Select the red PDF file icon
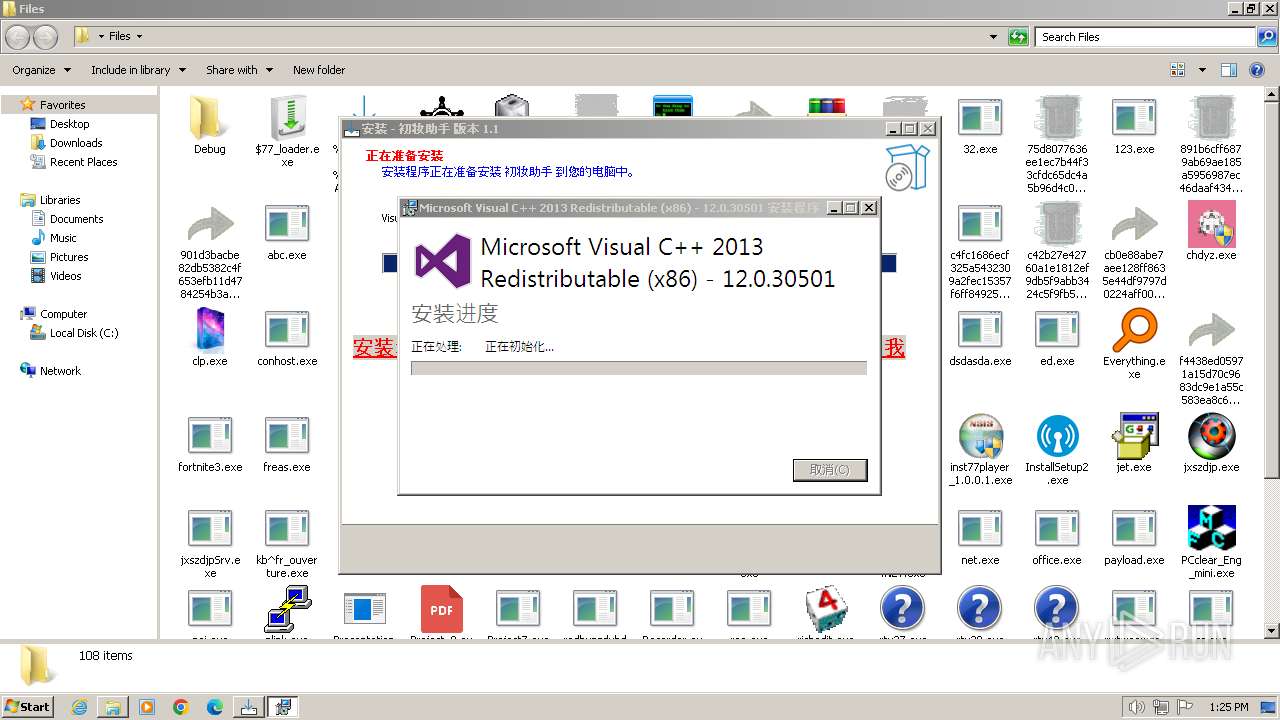The width and height of the screenshot is (1280, 720). click(441, 608)
